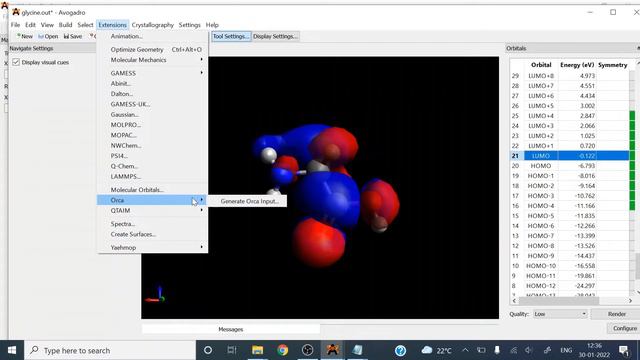Open the Crystallography menu
This screenshot has height=360, width=640.
point(153,25)
